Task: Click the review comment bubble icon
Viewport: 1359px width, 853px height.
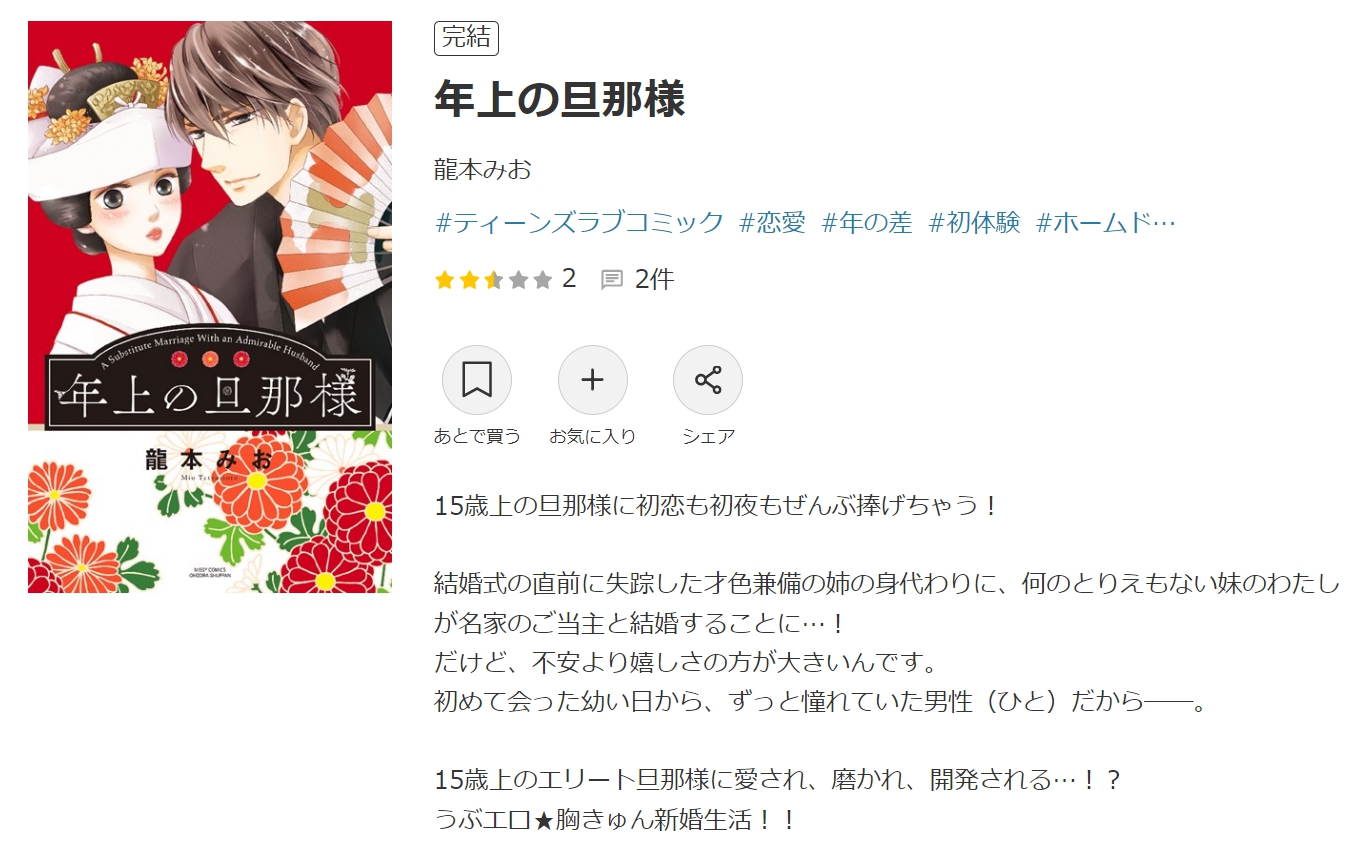Action: pos(612,280)
